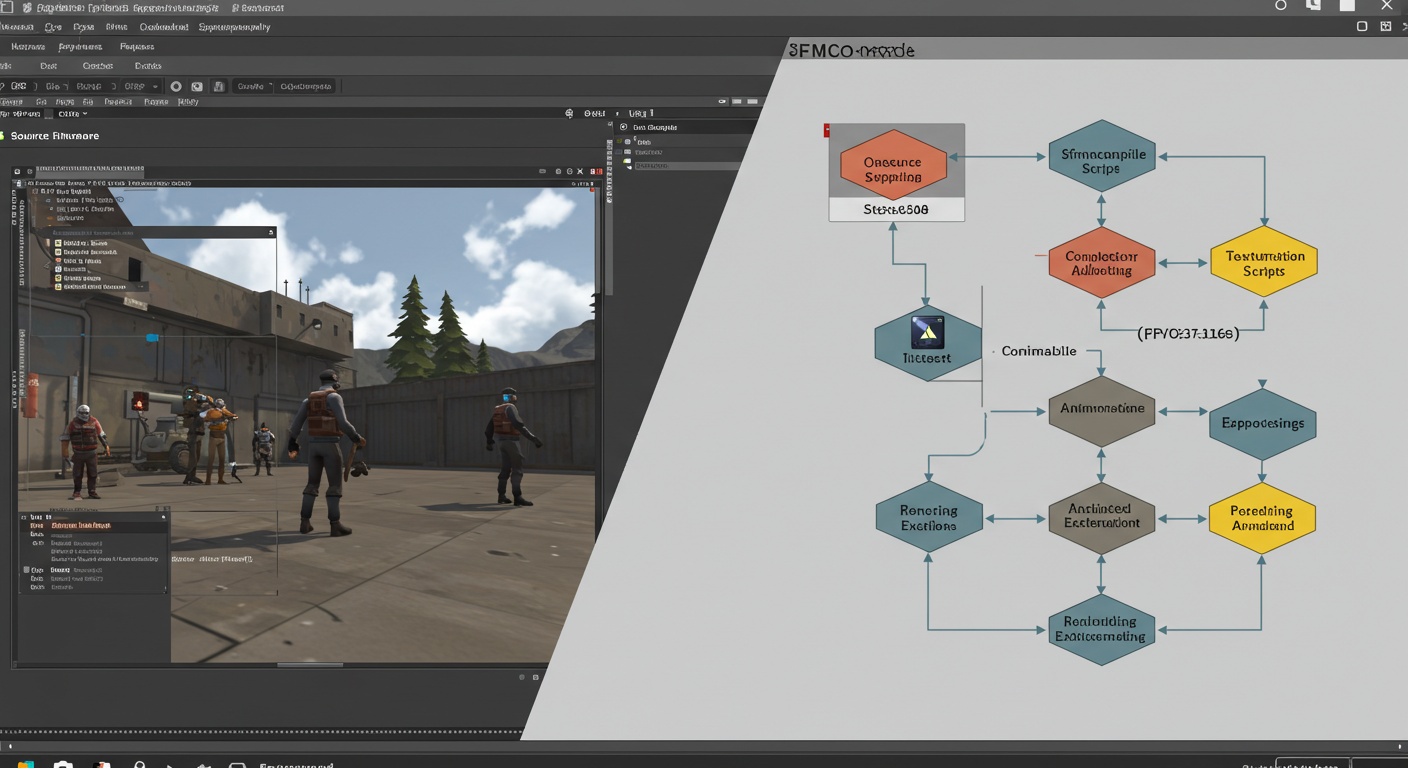1408x768 pixels.
Task: Click the Cavlte toolbar button
Action: point(251,87)
